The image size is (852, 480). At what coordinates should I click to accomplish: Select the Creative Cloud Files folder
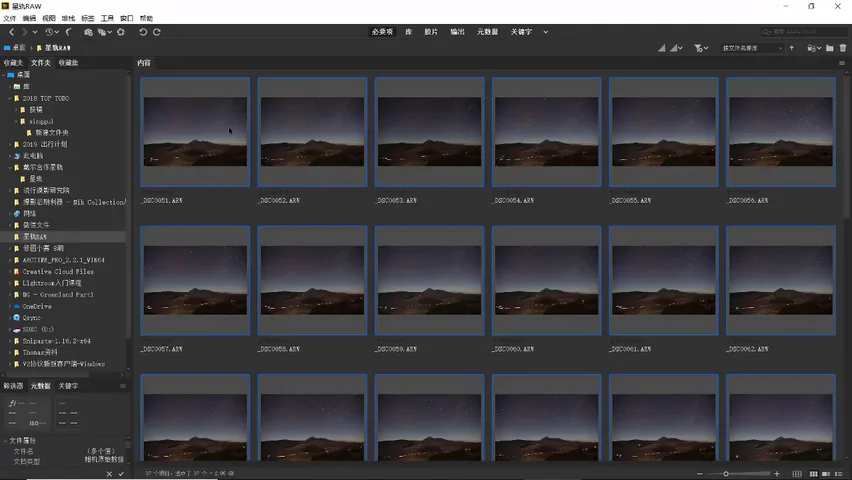58,272
